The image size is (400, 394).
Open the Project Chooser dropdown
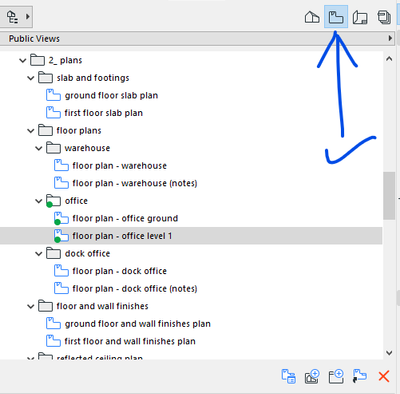16,16
